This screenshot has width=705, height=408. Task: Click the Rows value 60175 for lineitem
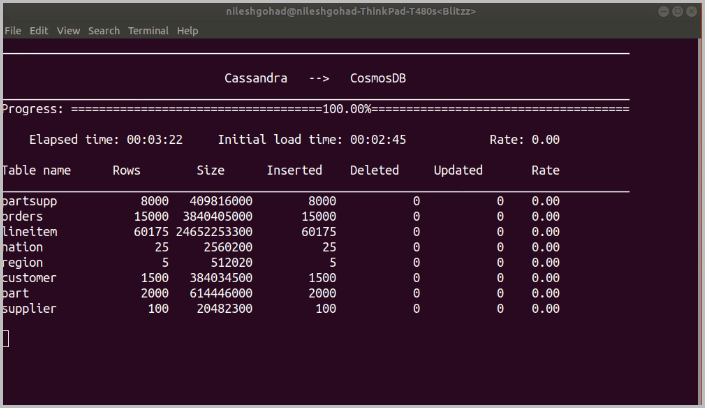click(x=152, y=232)
